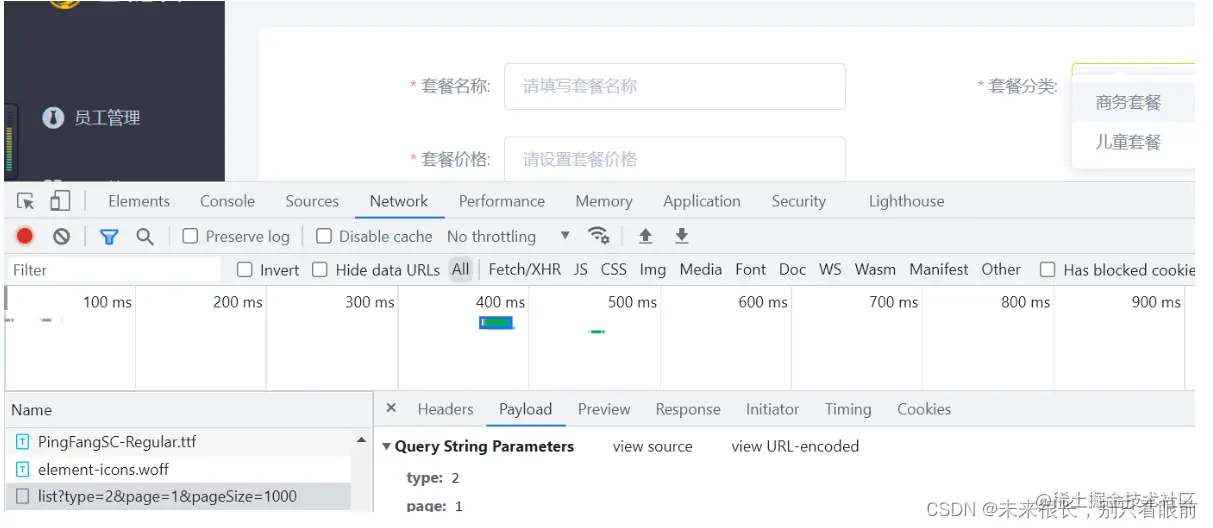Switch to the Console tab
Screen dimensions: 1213x528
(227, 201)
